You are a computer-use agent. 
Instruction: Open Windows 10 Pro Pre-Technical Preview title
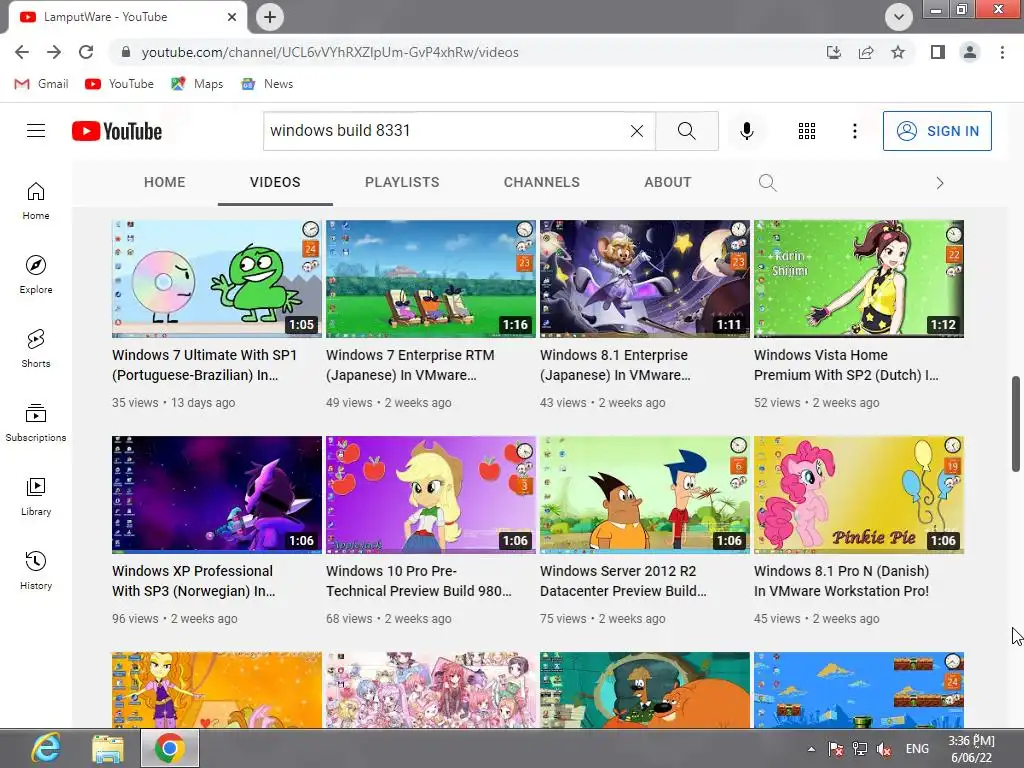419,581
